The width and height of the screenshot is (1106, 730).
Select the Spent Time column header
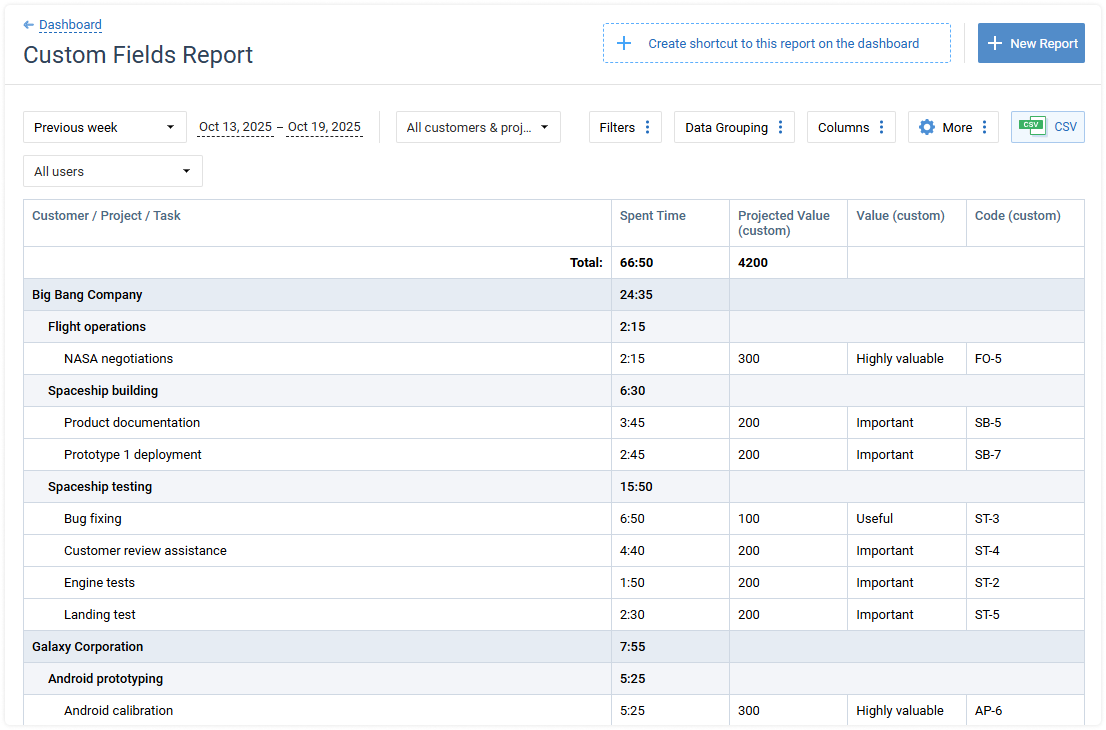(652, 215)
